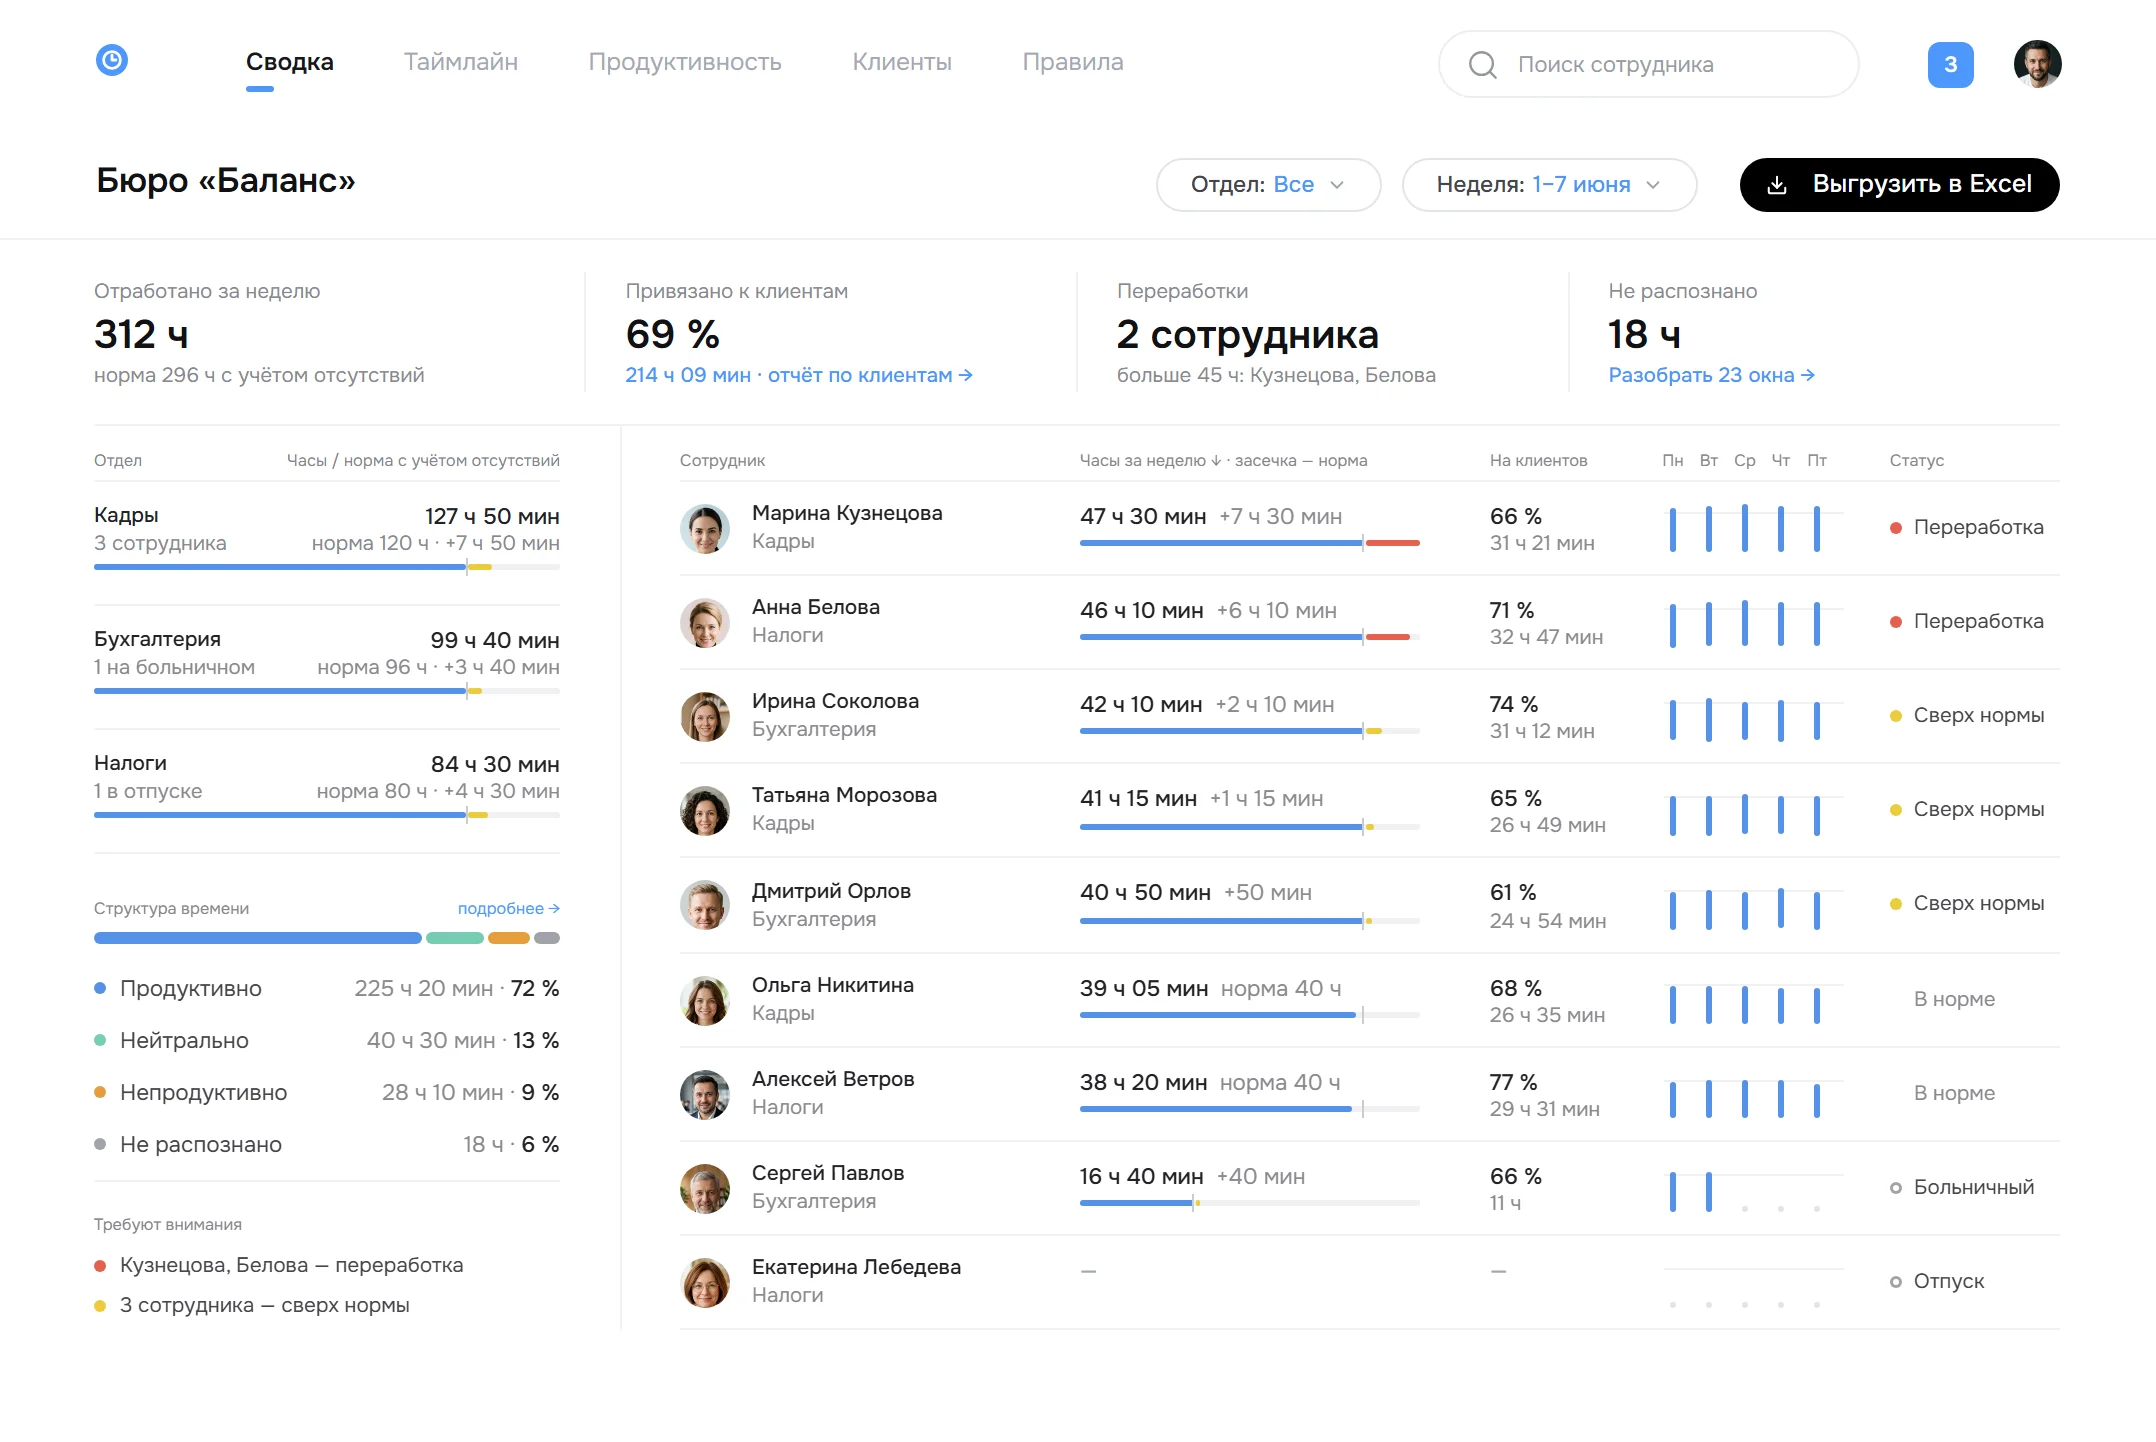The image size is (2156, 1442).
Task: Click Alexey Vetrov's avatar photo
Action: click(x=705, y=1094)
